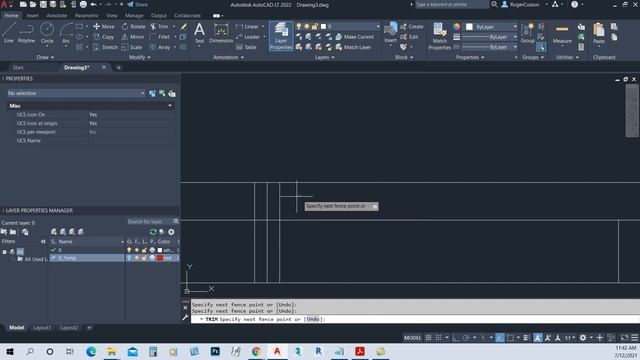Image resolution: width=640 pixels, height=360 pixels.
Task: Click the Paste button
Action: (599, 34)
